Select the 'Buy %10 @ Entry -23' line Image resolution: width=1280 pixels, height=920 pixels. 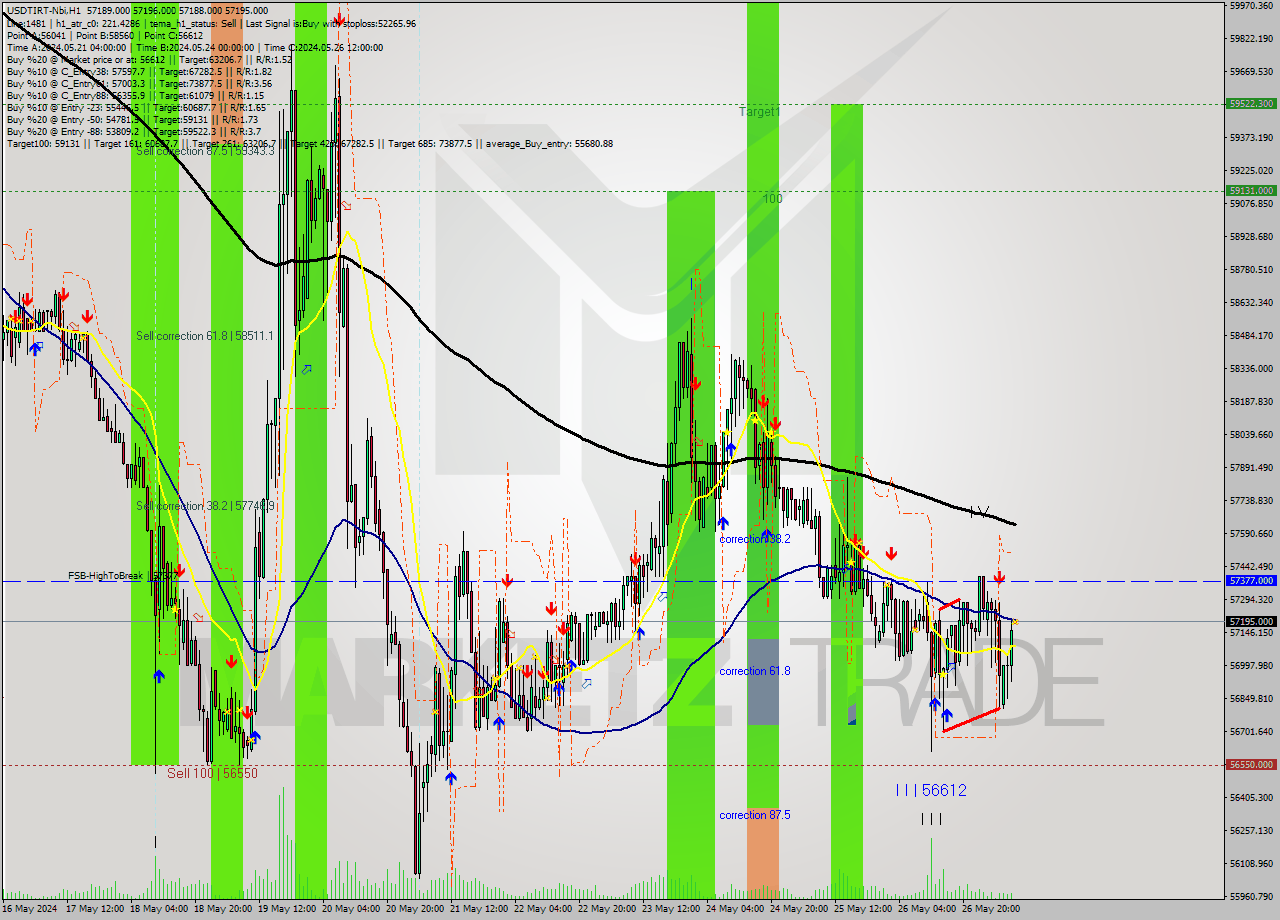(x=136, y=107)
